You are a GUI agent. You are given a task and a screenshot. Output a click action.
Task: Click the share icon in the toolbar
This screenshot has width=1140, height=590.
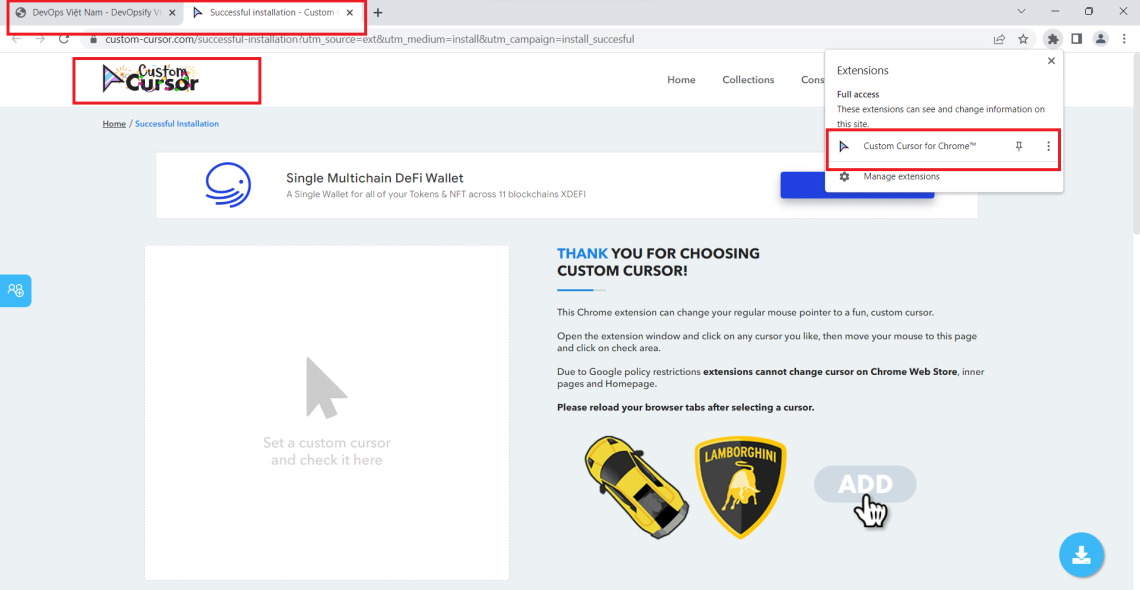pyautogui.click(x=998, y=39)
